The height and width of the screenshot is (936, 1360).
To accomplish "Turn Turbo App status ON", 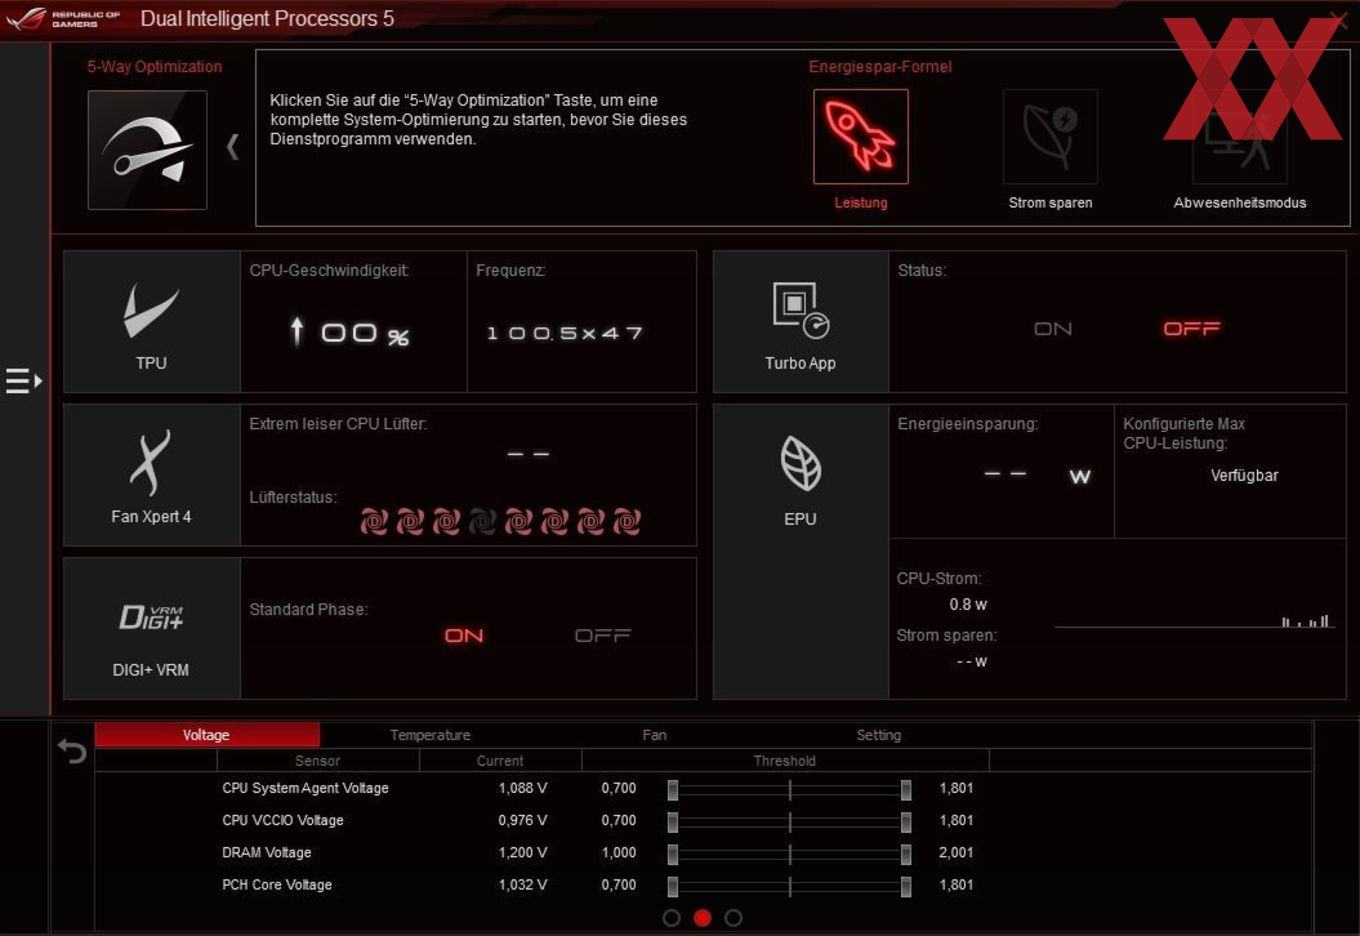I will pyautogui.click(x=1053, y=329).
